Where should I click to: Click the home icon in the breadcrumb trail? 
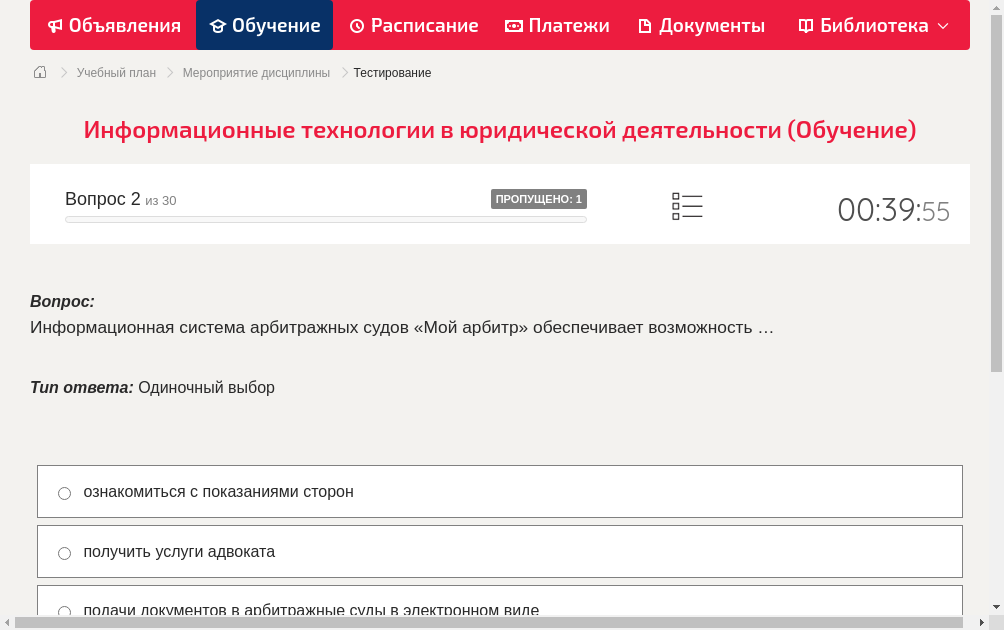tap(39, 72)
